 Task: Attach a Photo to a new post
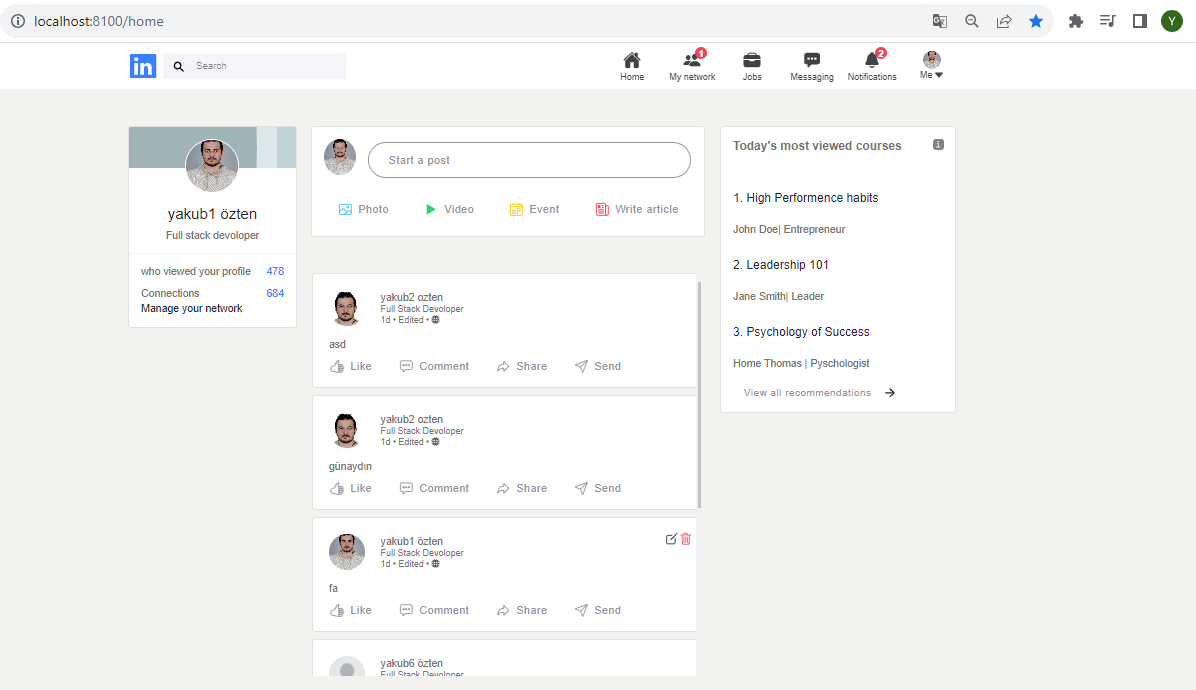click(x=363, y=209)
